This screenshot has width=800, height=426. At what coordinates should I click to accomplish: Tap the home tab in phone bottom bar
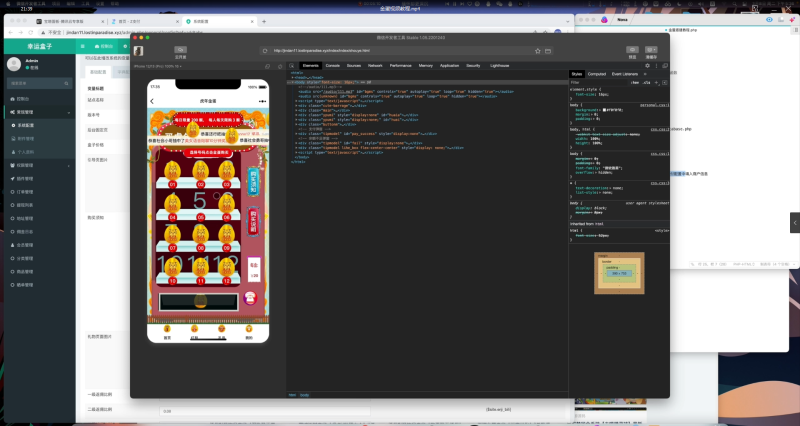coord(167,332)
